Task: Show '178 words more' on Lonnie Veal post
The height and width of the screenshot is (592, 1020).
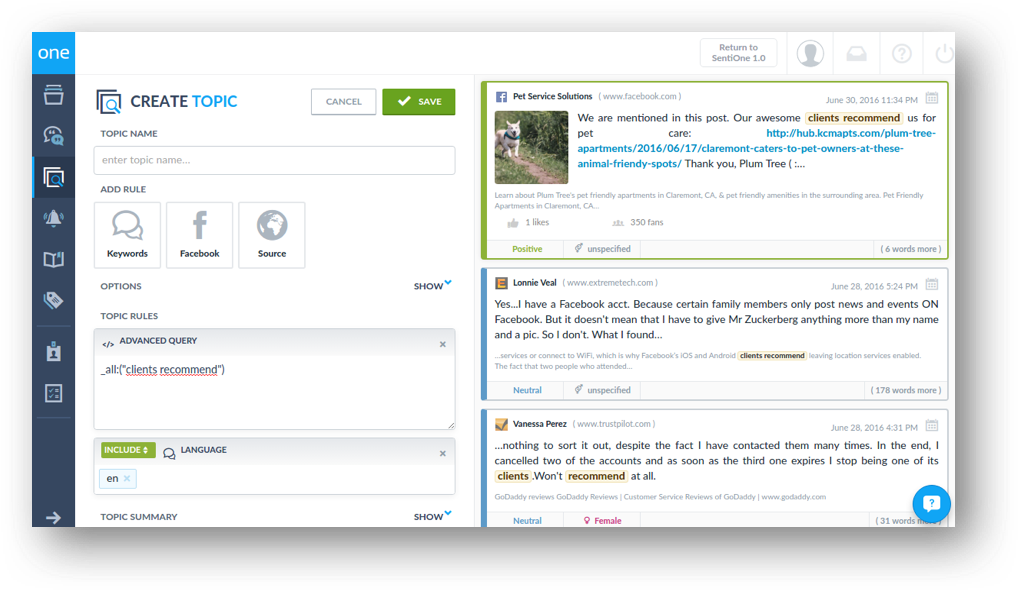Action: [906, 390]
